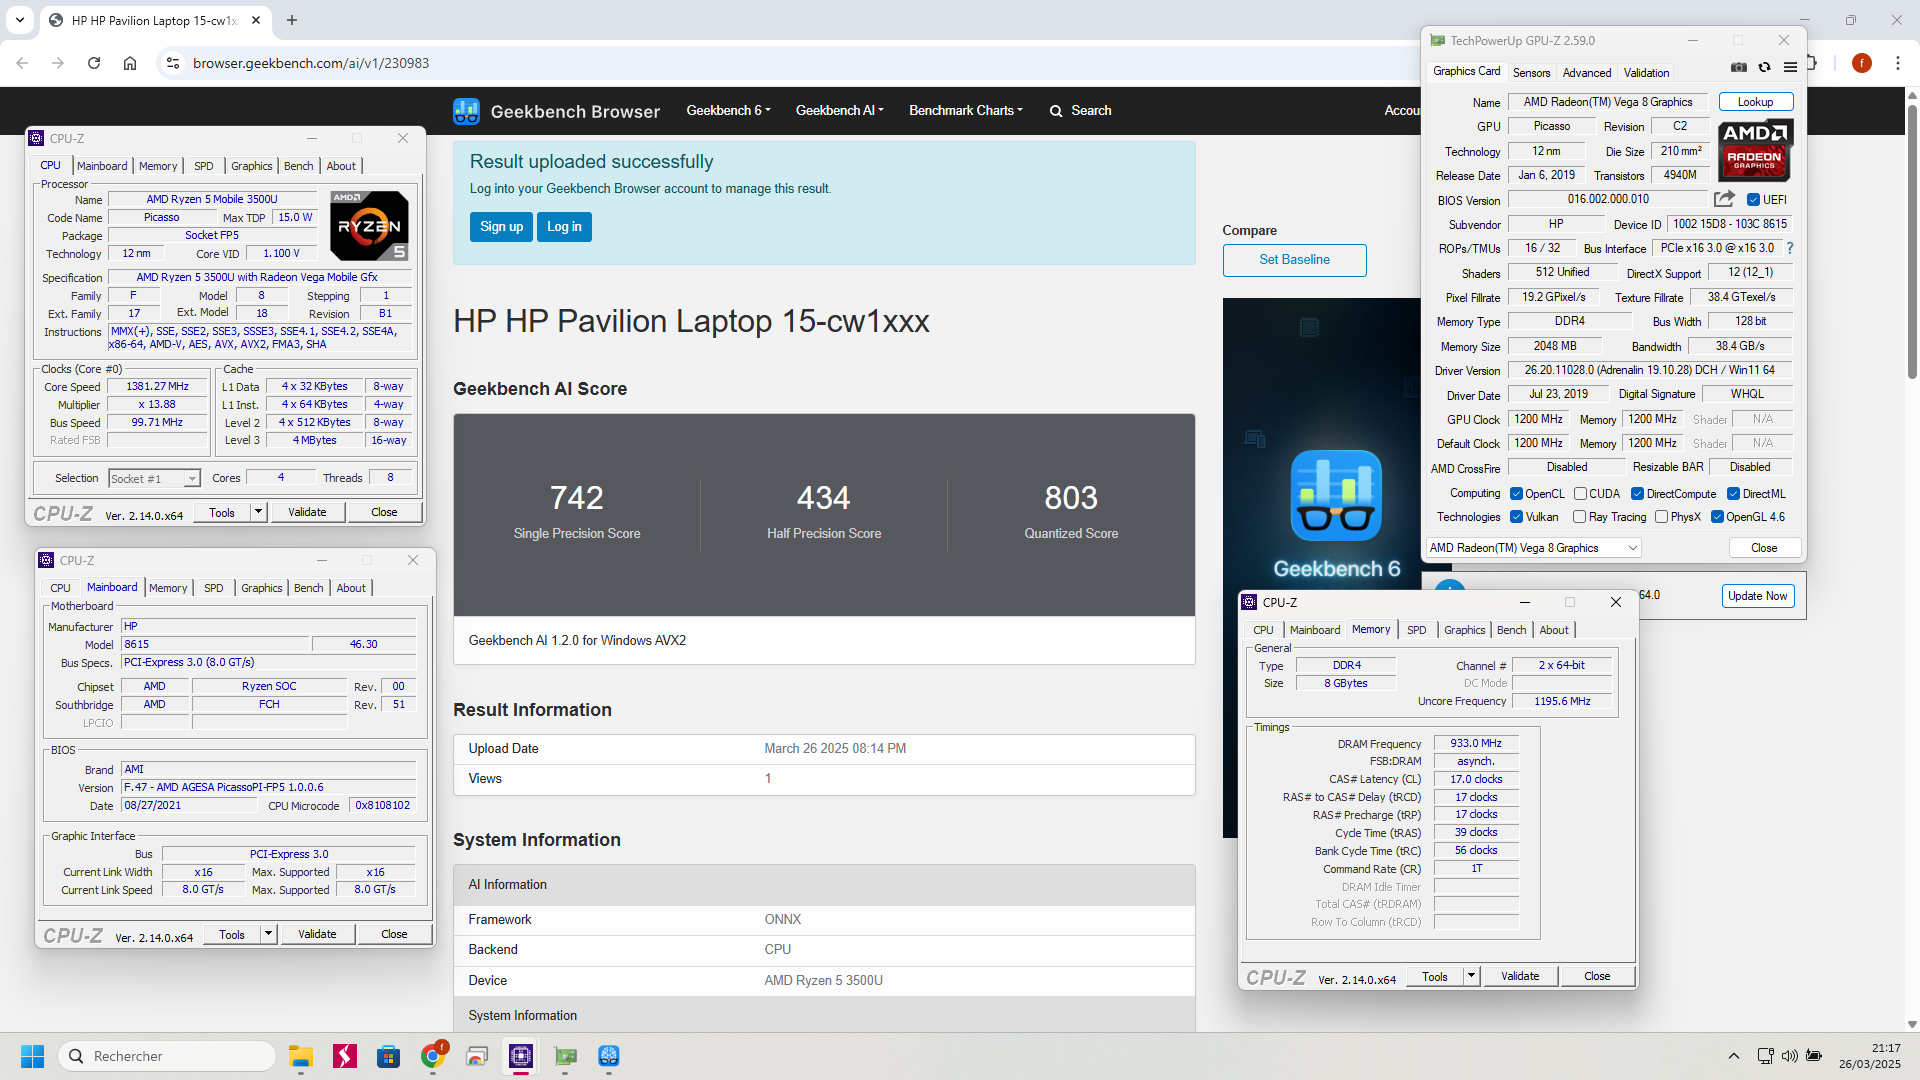The height and width of the screenshot is (1080, 1920).
Task: Open Chrome three-dot menu
Action: [x=1897, y=63]
